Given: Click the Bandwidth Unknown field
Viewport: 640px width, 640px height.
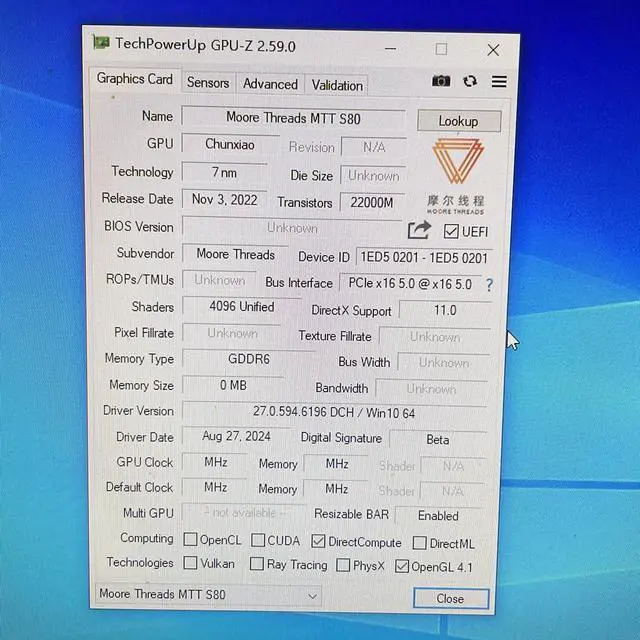Looking at the screenshot, I should 431,389.
